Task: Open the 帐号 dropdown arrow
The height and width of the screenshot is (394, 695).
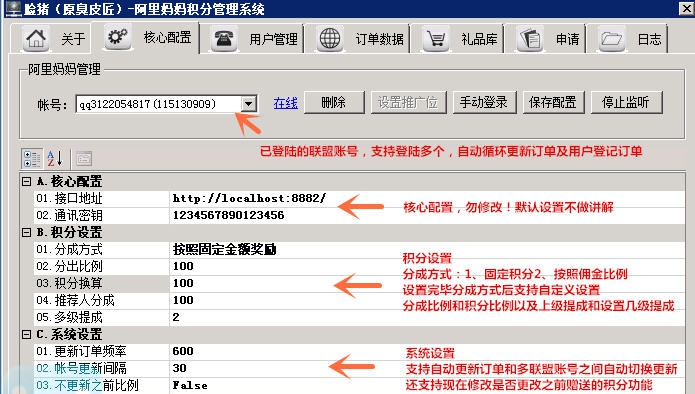Action: tap(249, 104)
